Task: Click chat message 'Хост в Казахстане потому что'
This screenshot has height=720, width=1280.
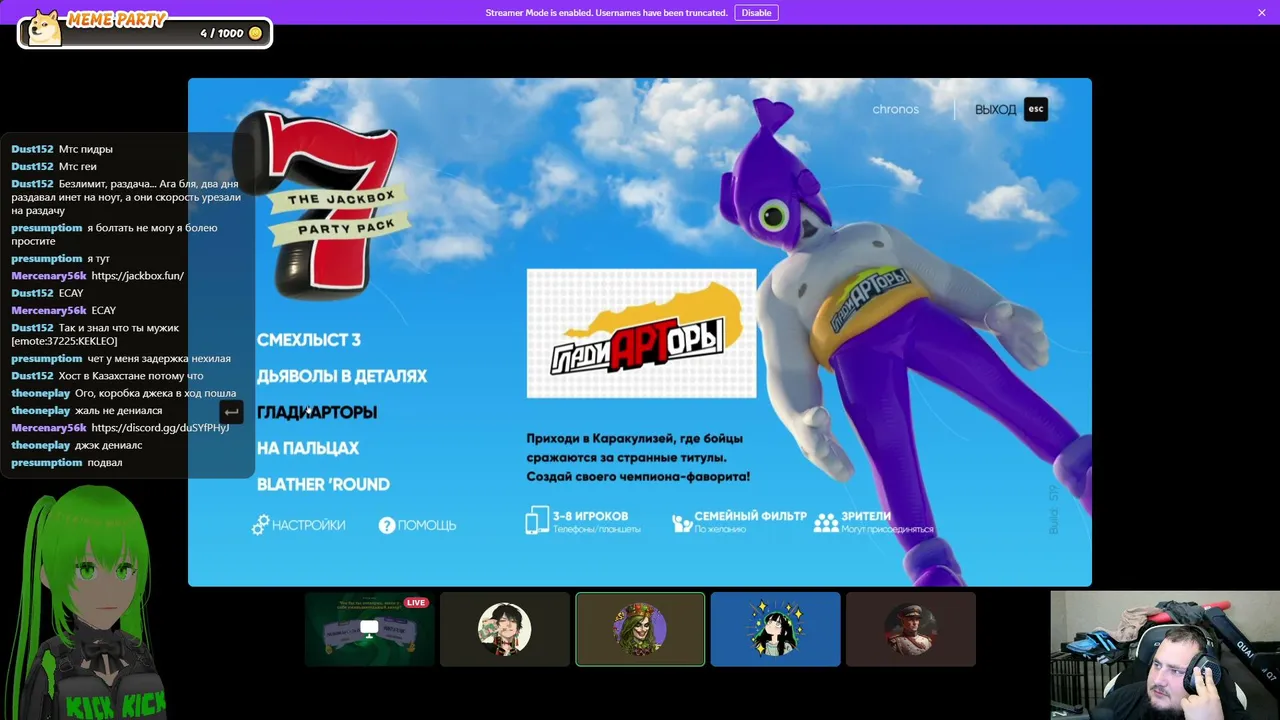Action: tap(131, 376)
